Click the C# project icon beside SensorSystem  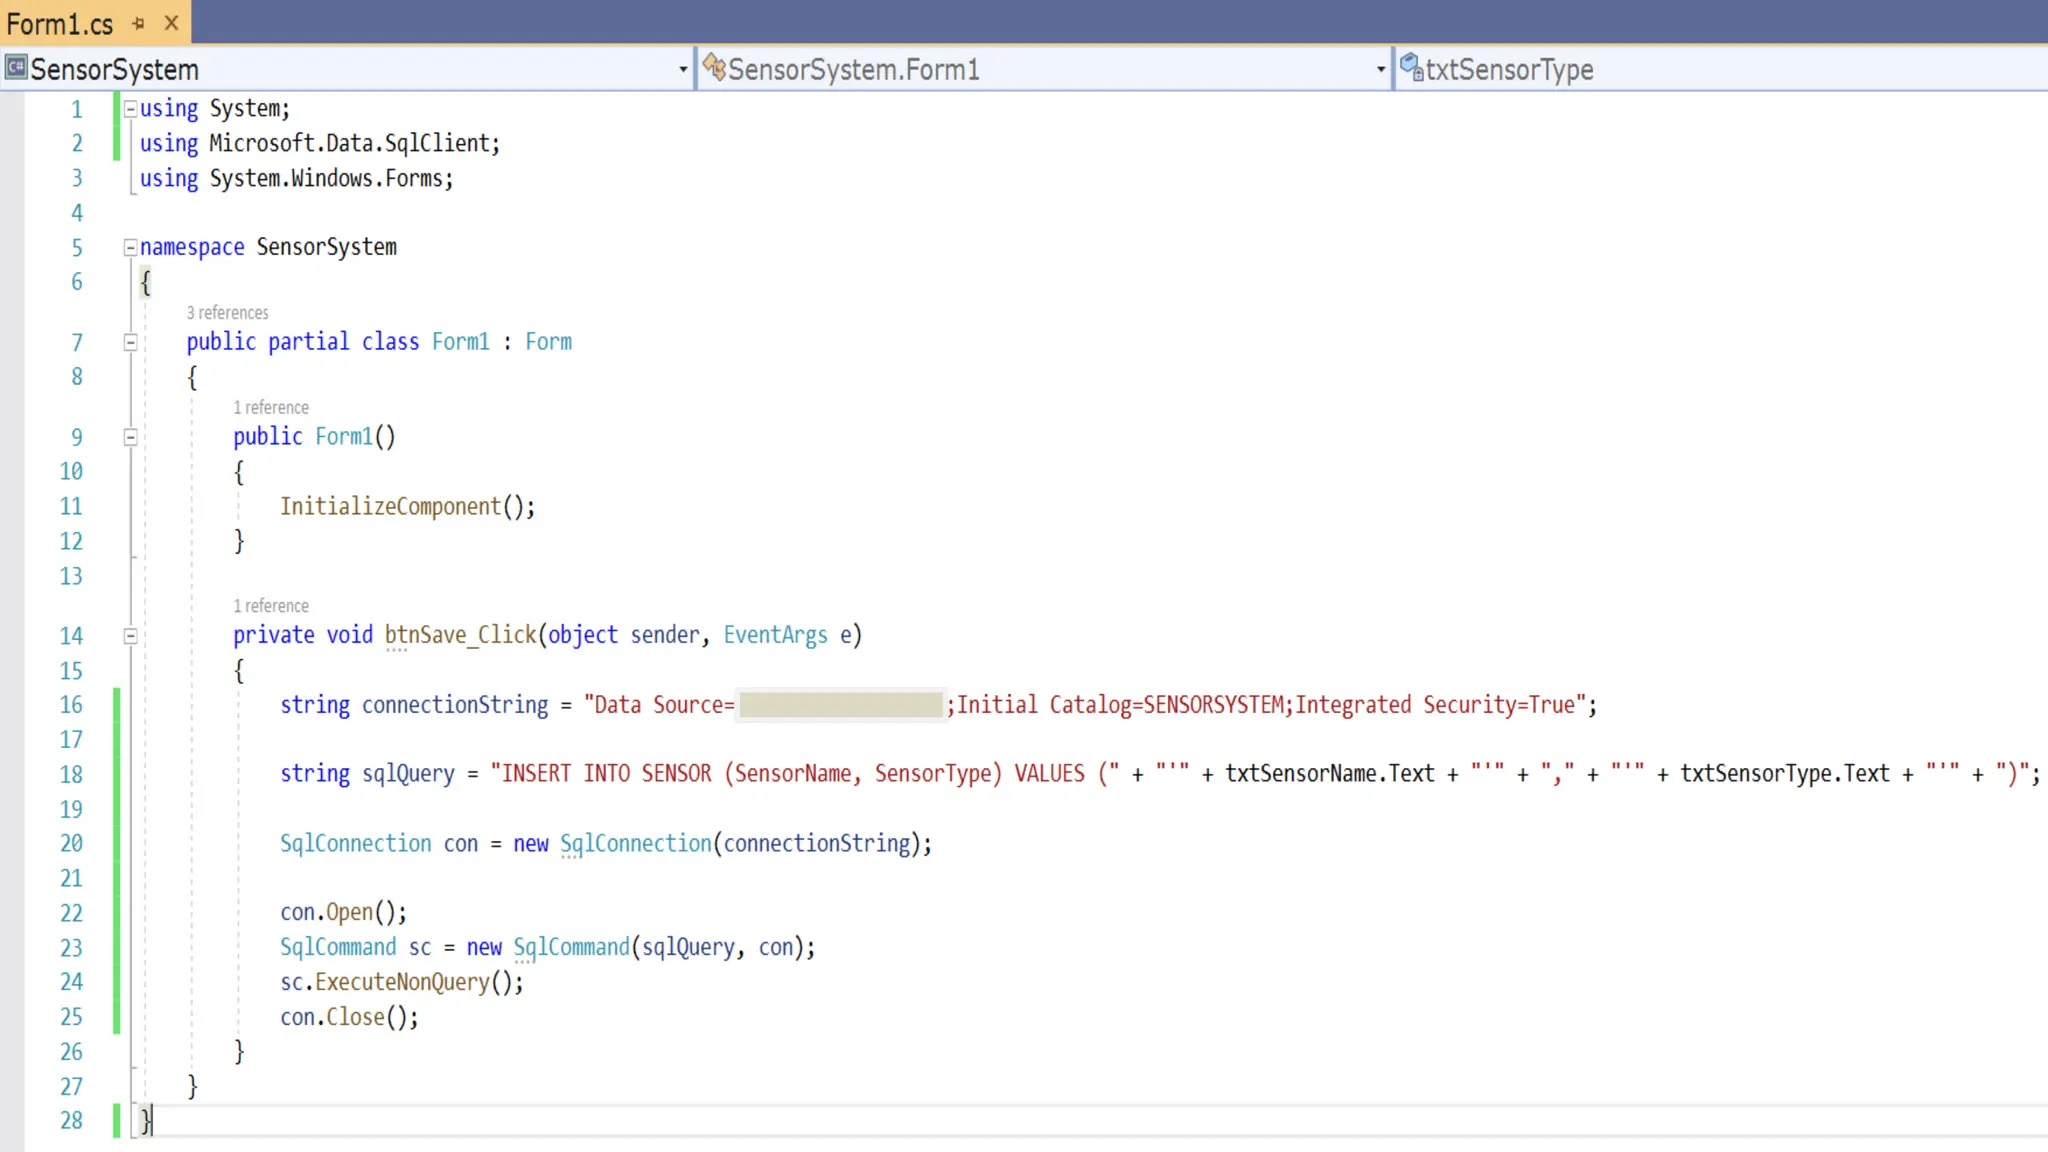pyautogui.click(x=16, y=68)
